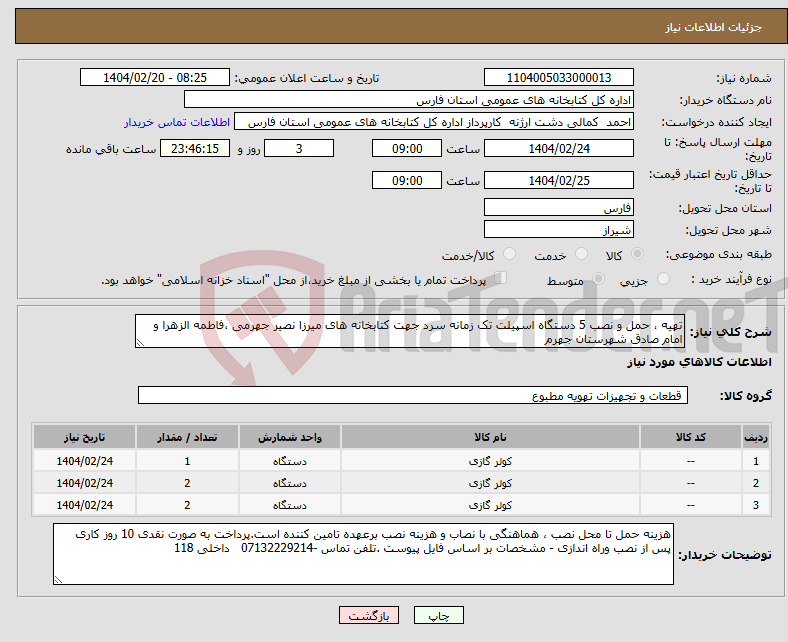Click واحد شمارش column header
The width and height of the screenshot is (788, 642).
(290, 437)
